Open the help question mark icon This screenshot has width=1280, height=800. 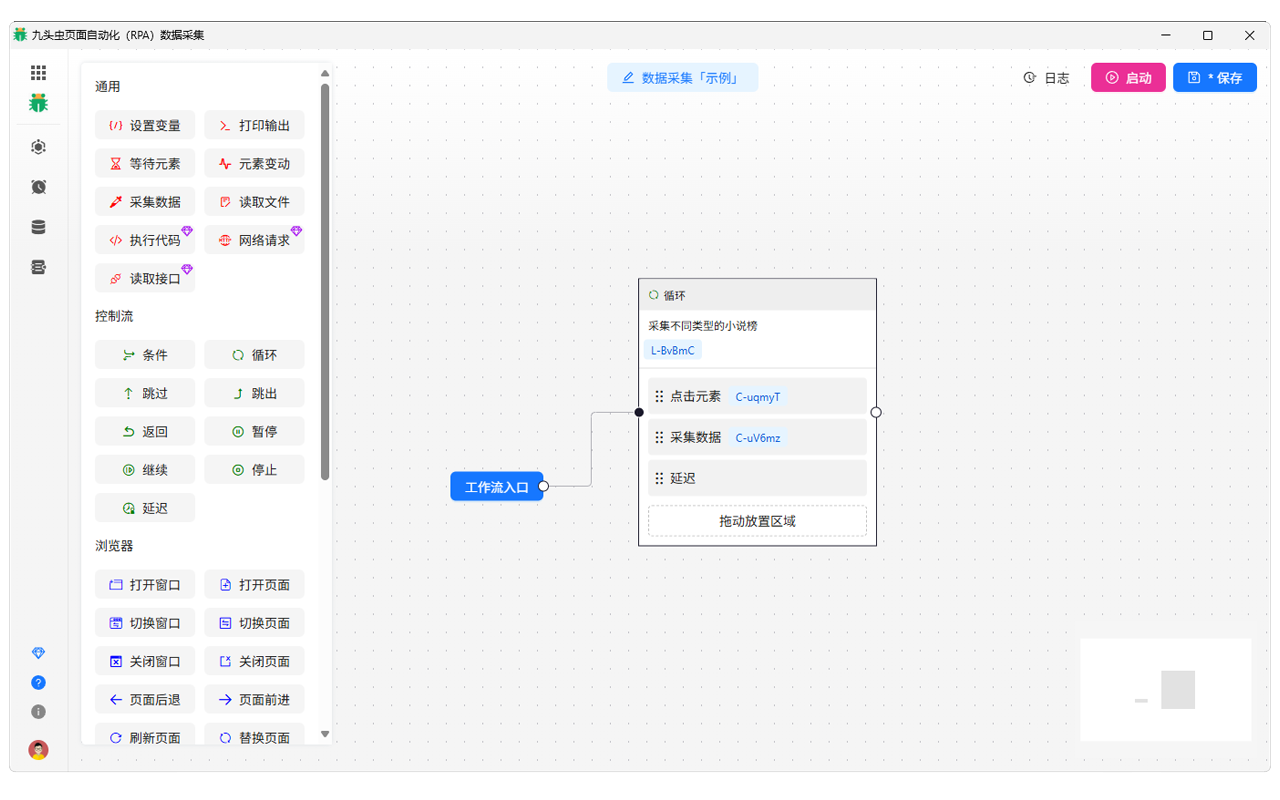tap(38, 683)
